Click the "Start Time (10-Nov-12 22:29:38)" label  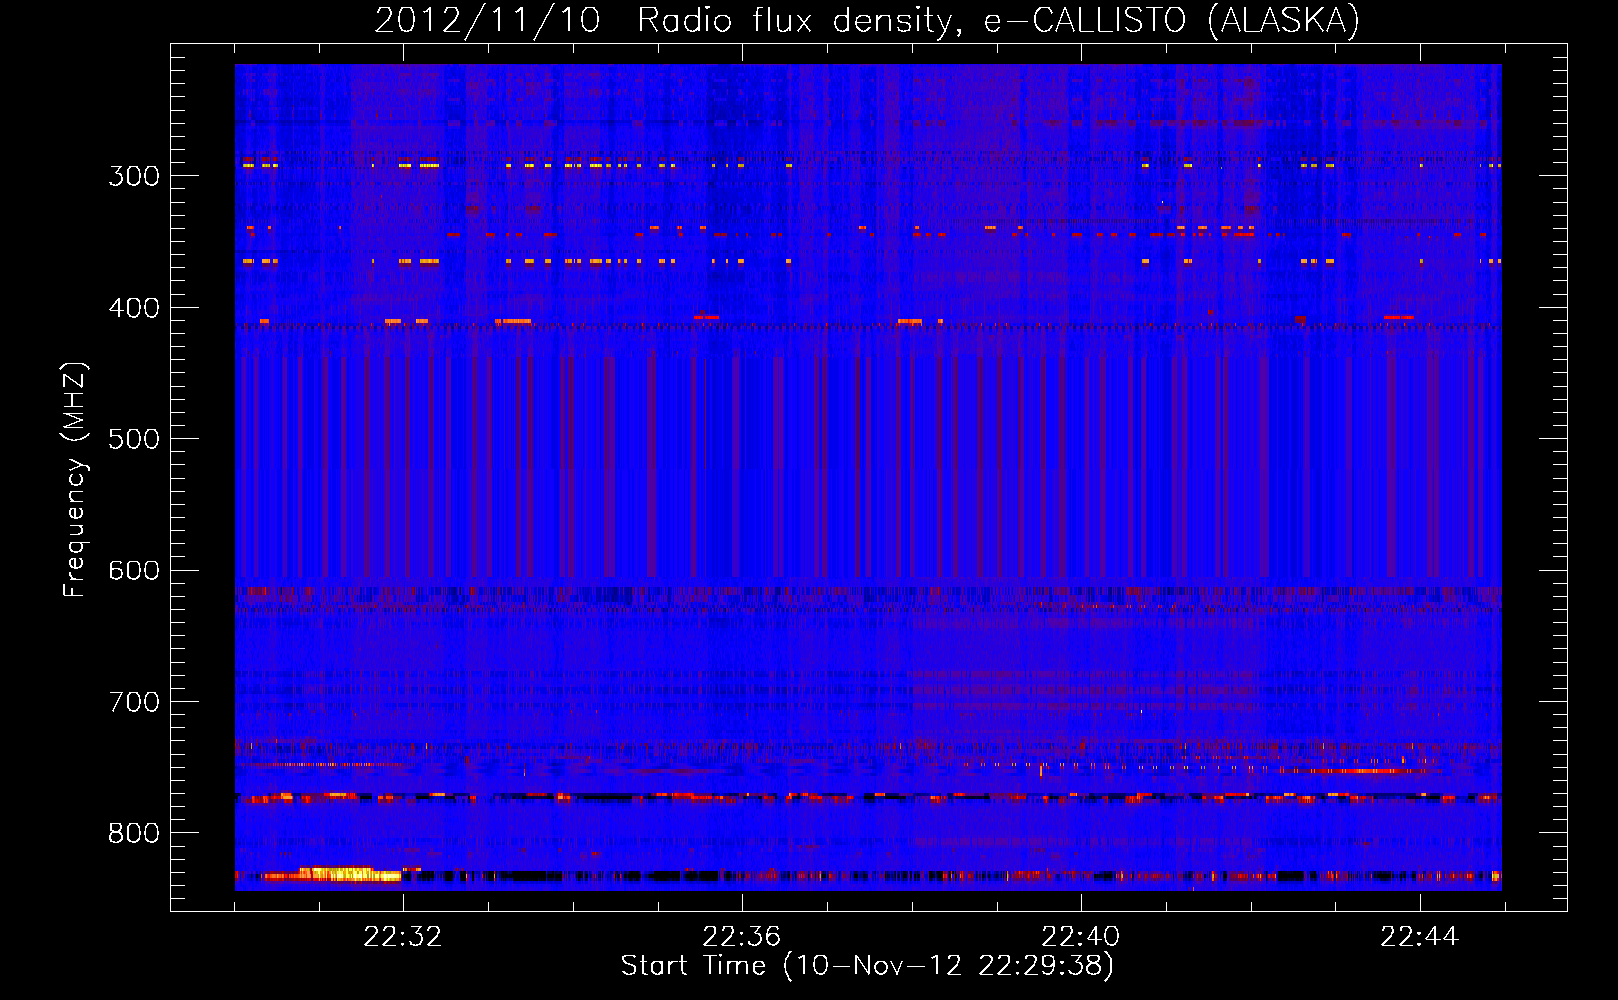tap(867, 966)
